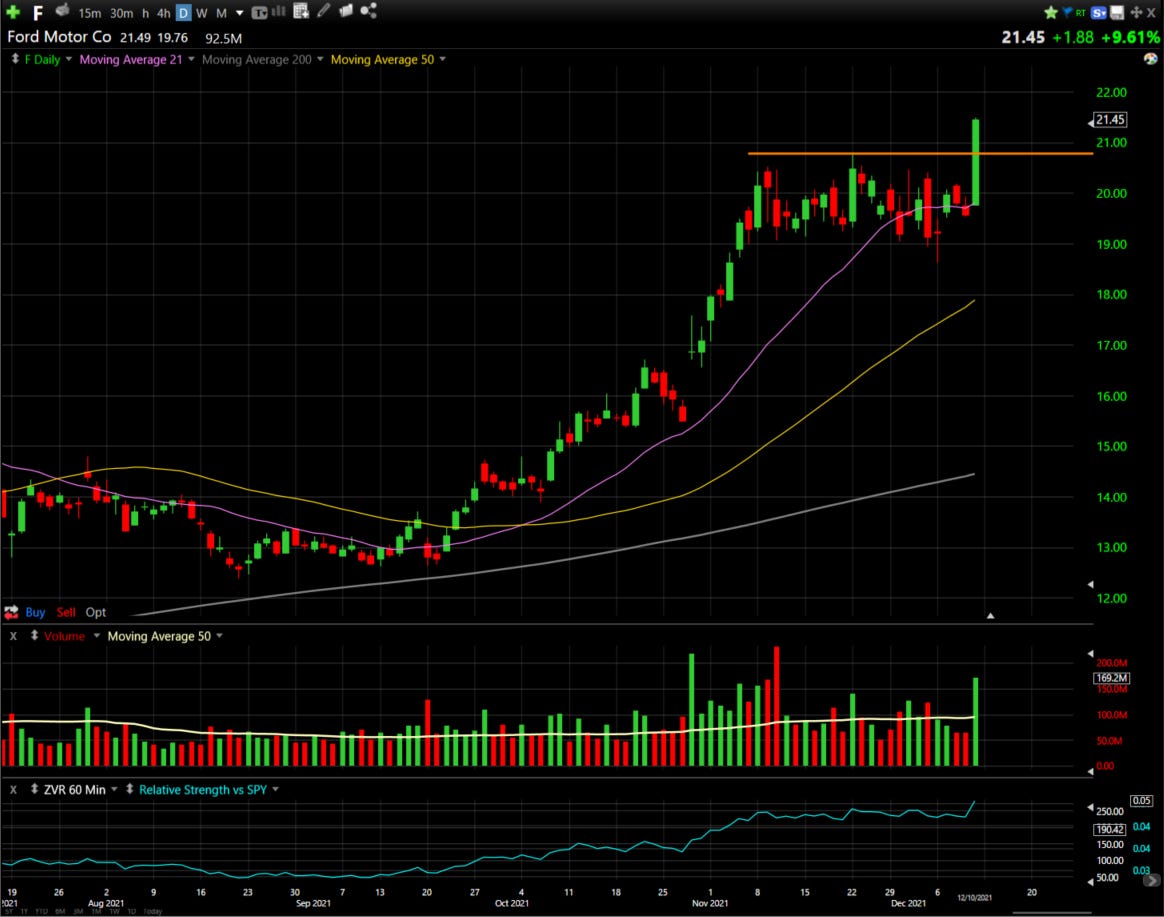
Task: Click the small up-triangle marker at price pane bottom
Action: click(x=990, y=616)
